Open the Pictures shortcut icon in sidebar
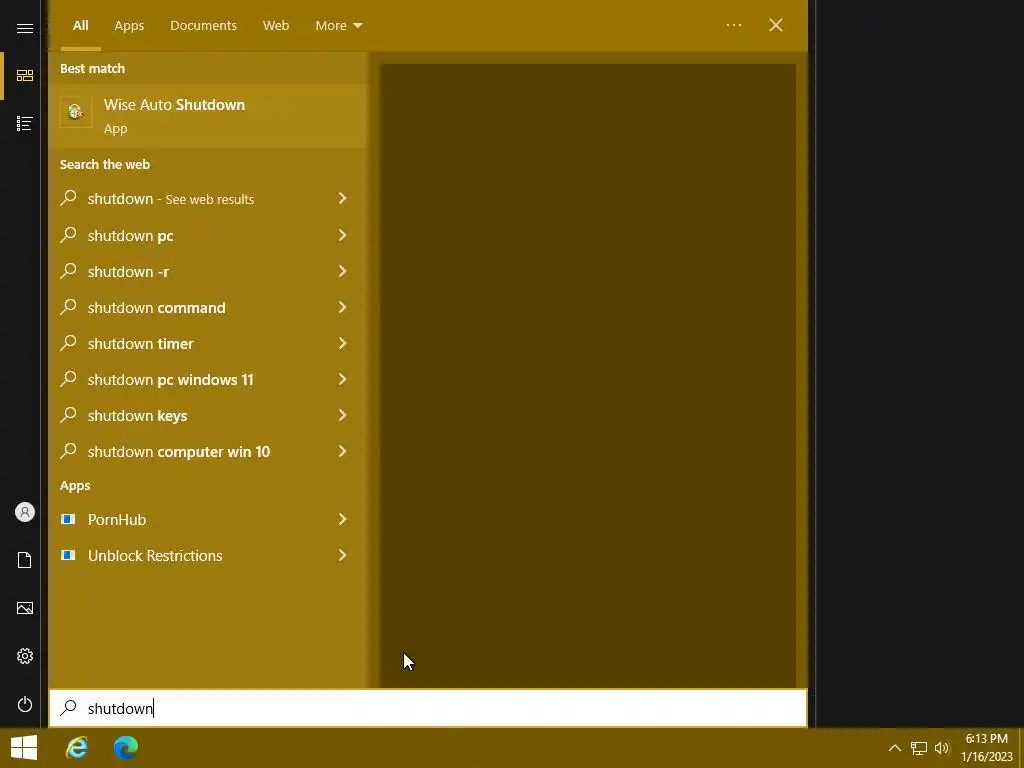The image size is (1024, 768). (x=25, y=608)
